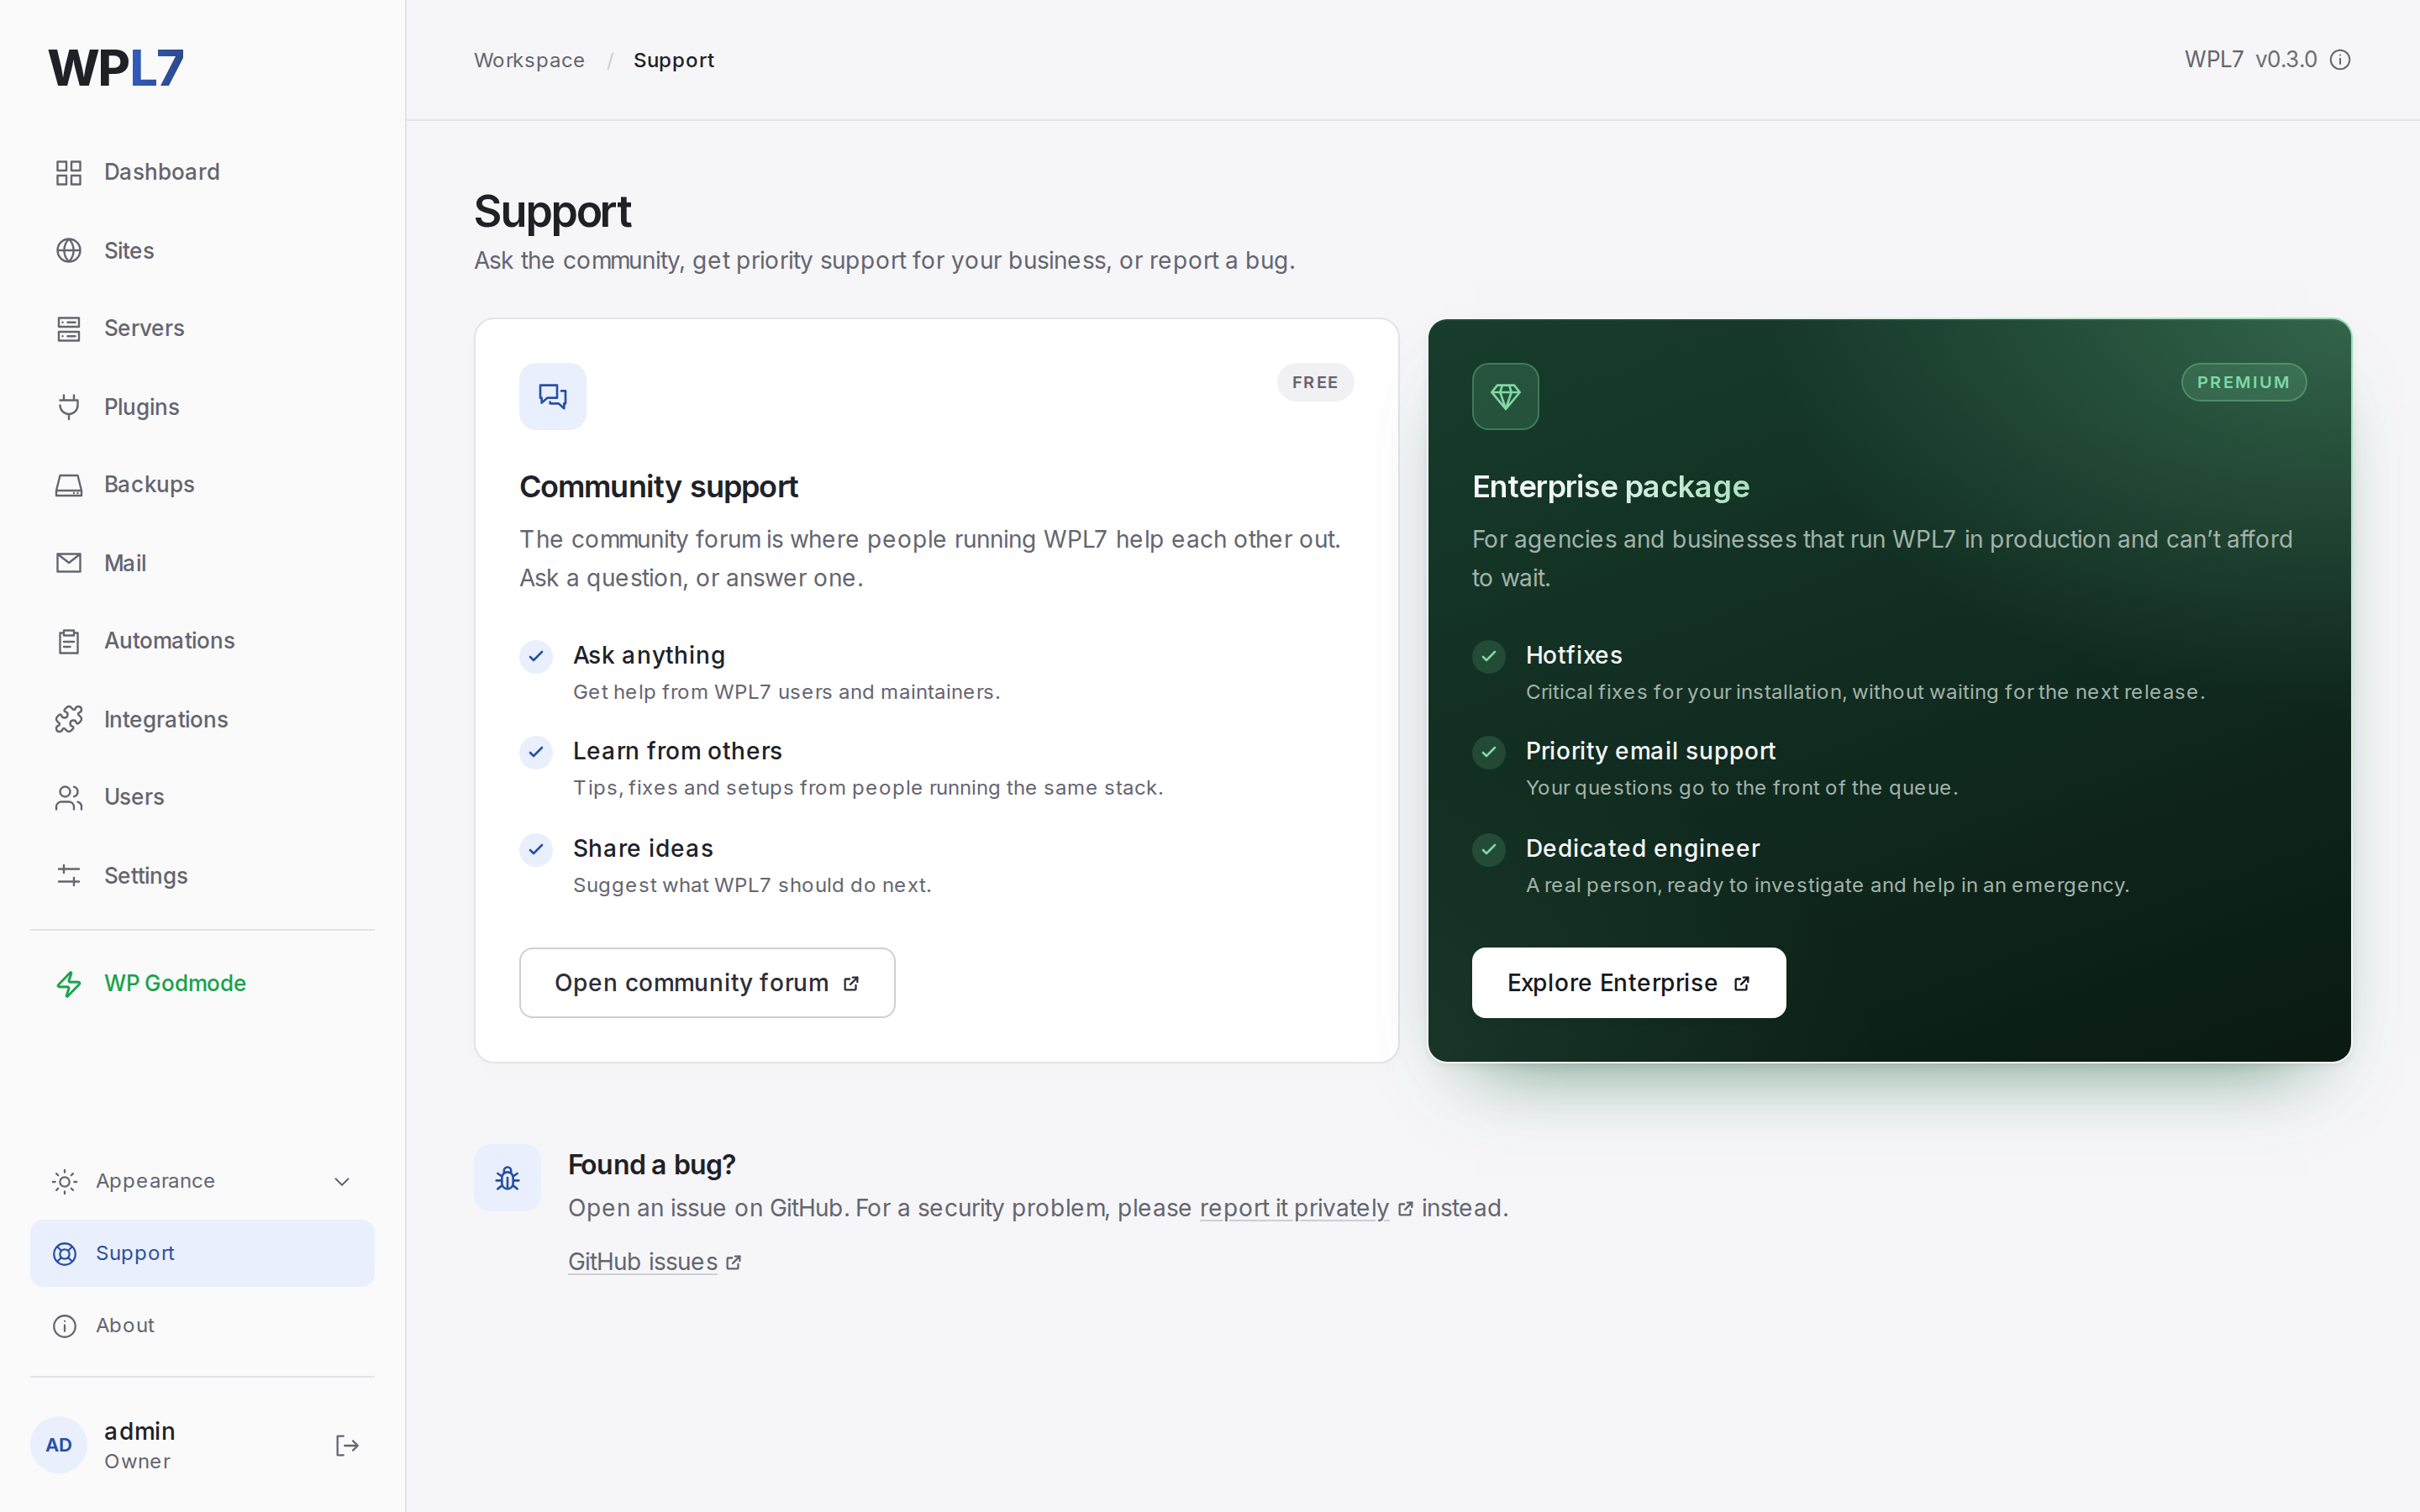Click the Dashboard grid icon

pos(68,172)
